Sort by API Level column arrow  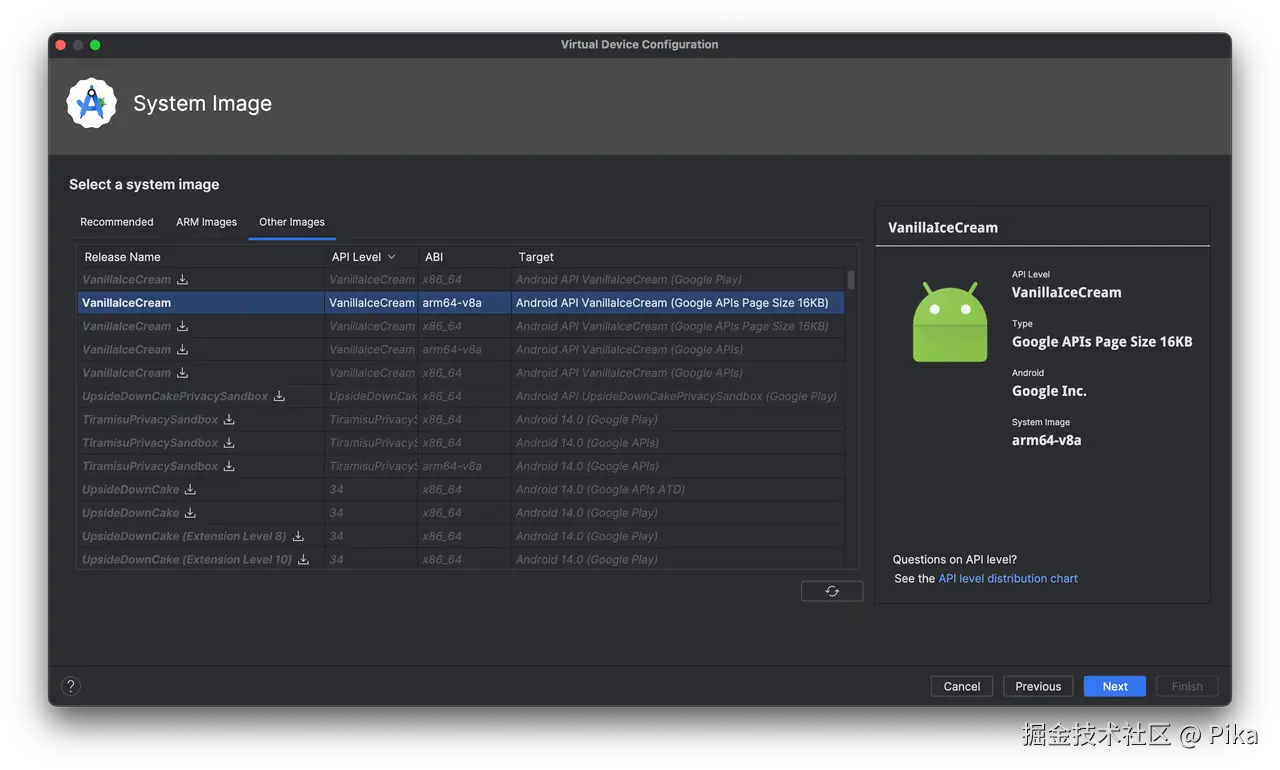391,257
